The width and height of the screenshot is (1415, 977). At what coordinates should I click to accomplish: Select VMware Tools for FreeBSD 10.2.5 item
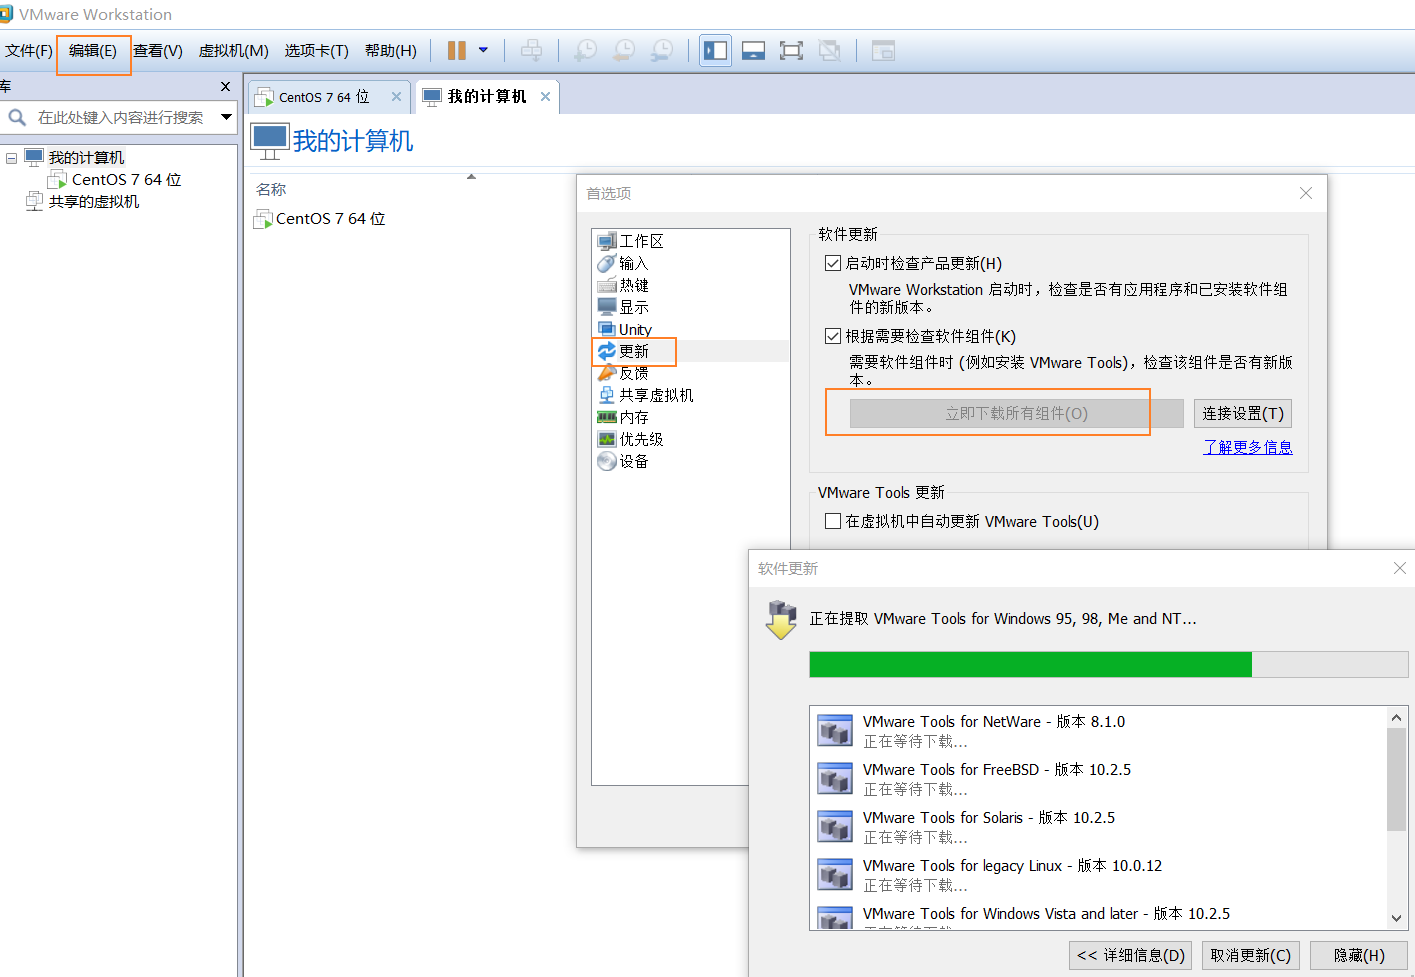[x=1097, y=779]
